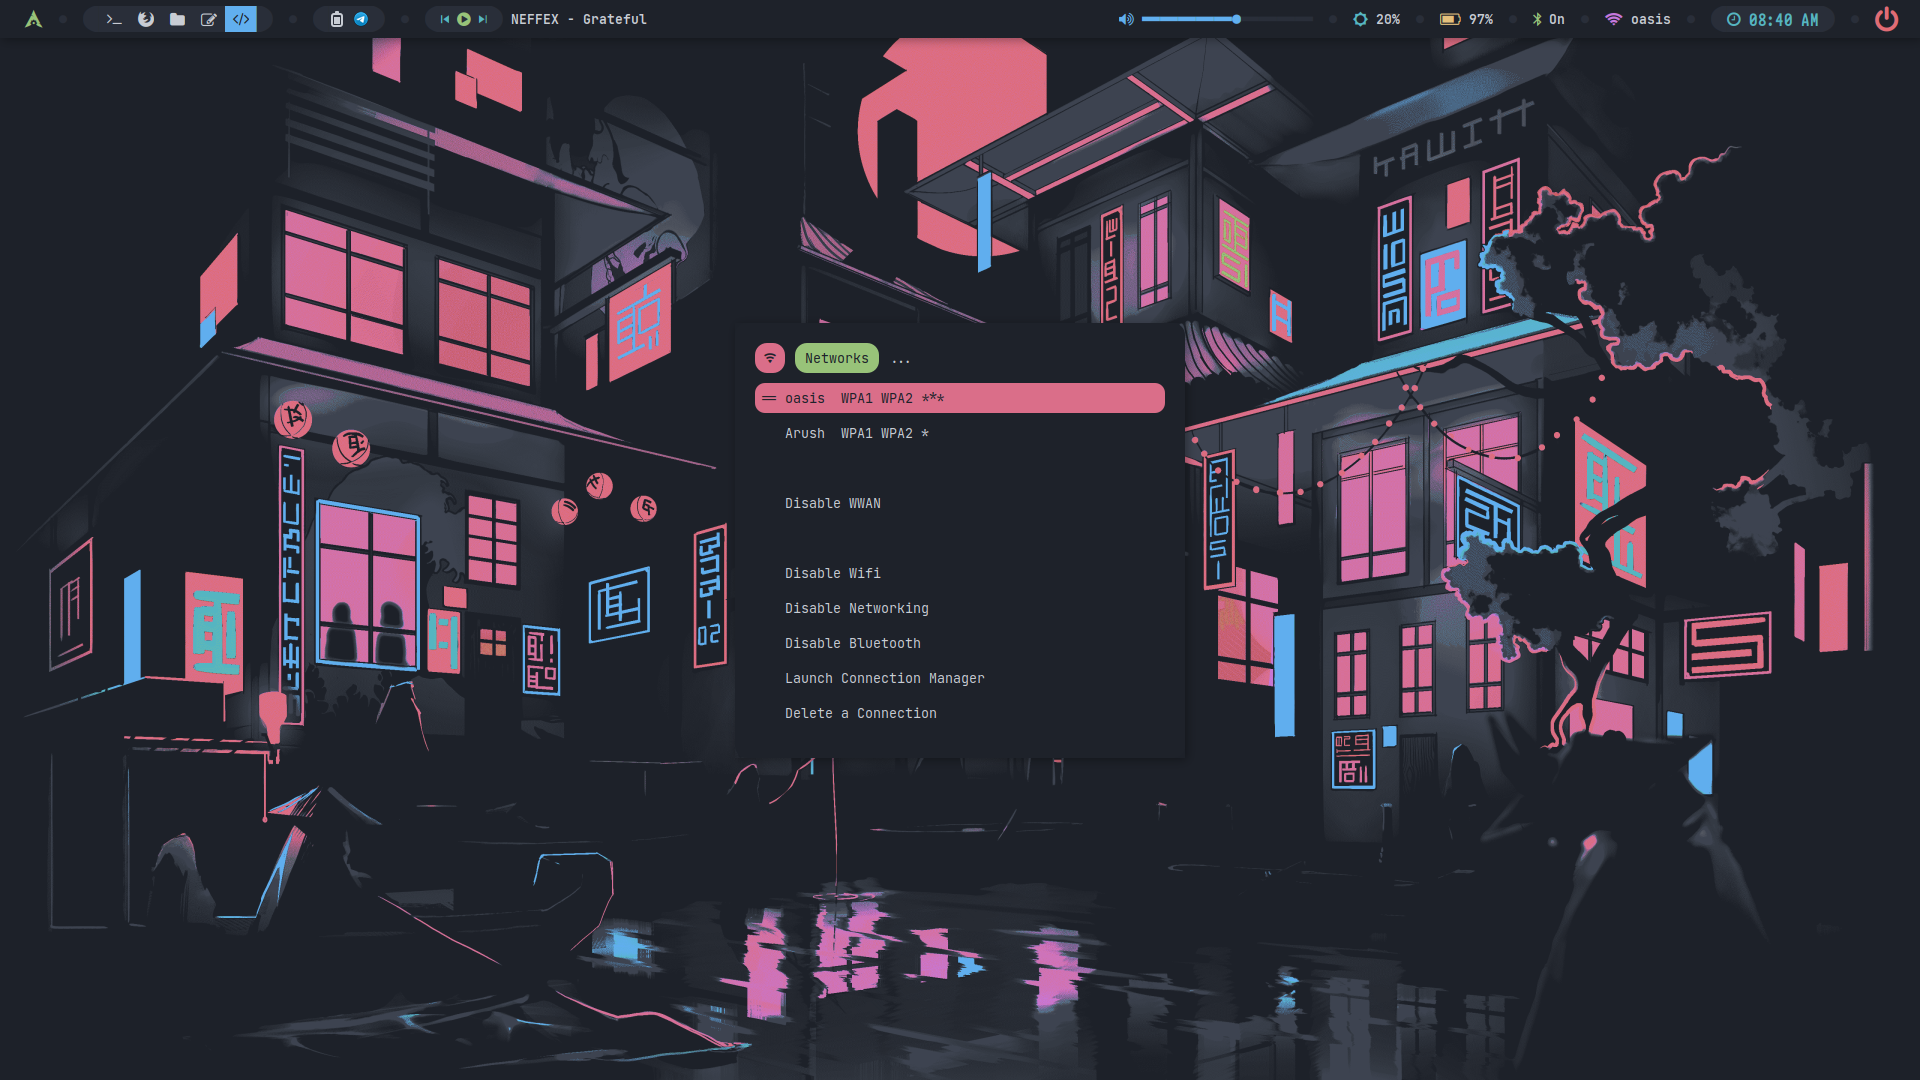
Task: Skip to the previous track
Action: [x=445, y=19]
